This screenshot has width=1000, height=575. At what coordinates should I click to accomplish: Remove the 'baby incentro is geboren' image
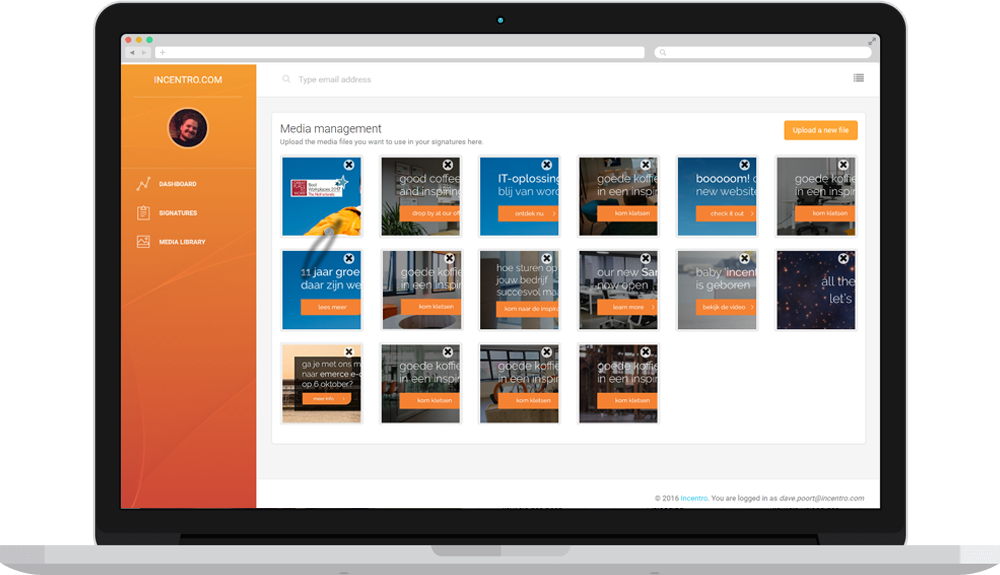[744, 258]
